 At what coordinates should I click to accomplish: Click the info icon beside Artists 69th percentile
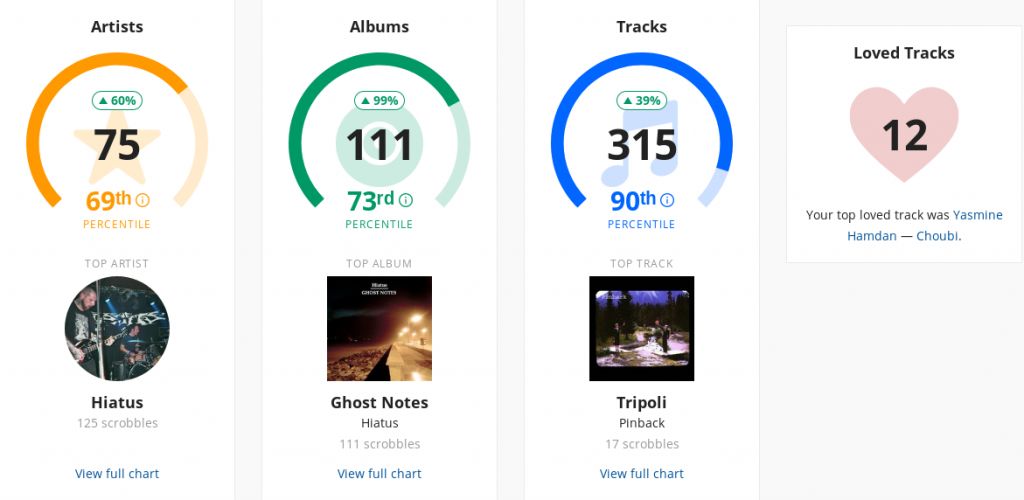(x=142, y=200)
